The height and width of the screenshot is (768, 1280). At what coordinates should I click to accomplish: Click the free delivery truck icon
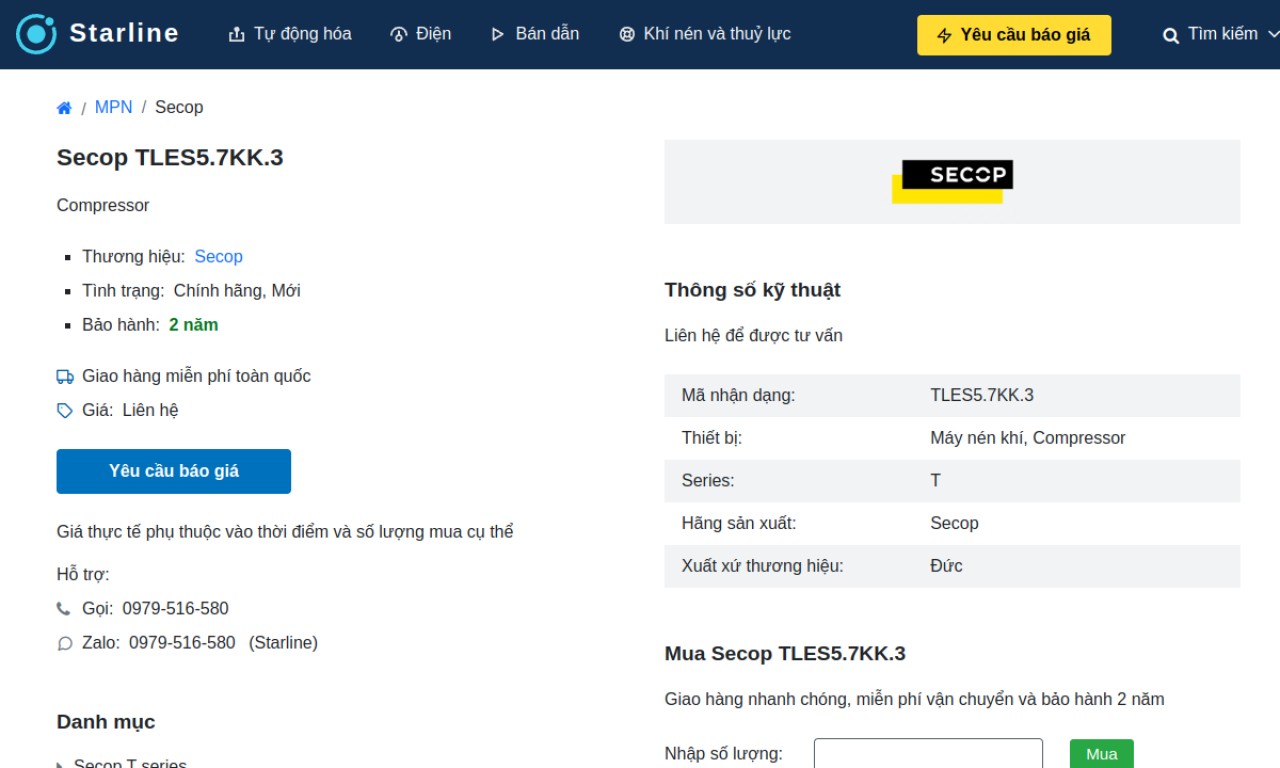pos(65,377)
